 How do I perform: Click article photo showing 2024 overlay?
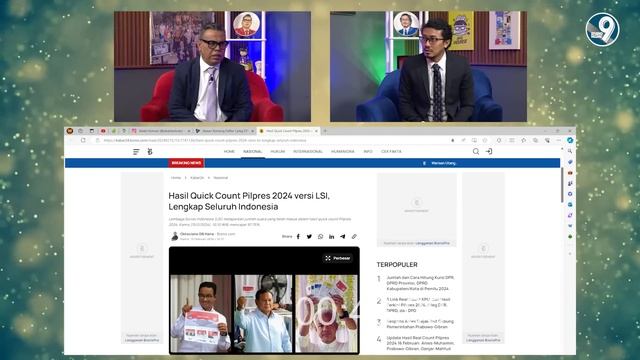point(327,313)
